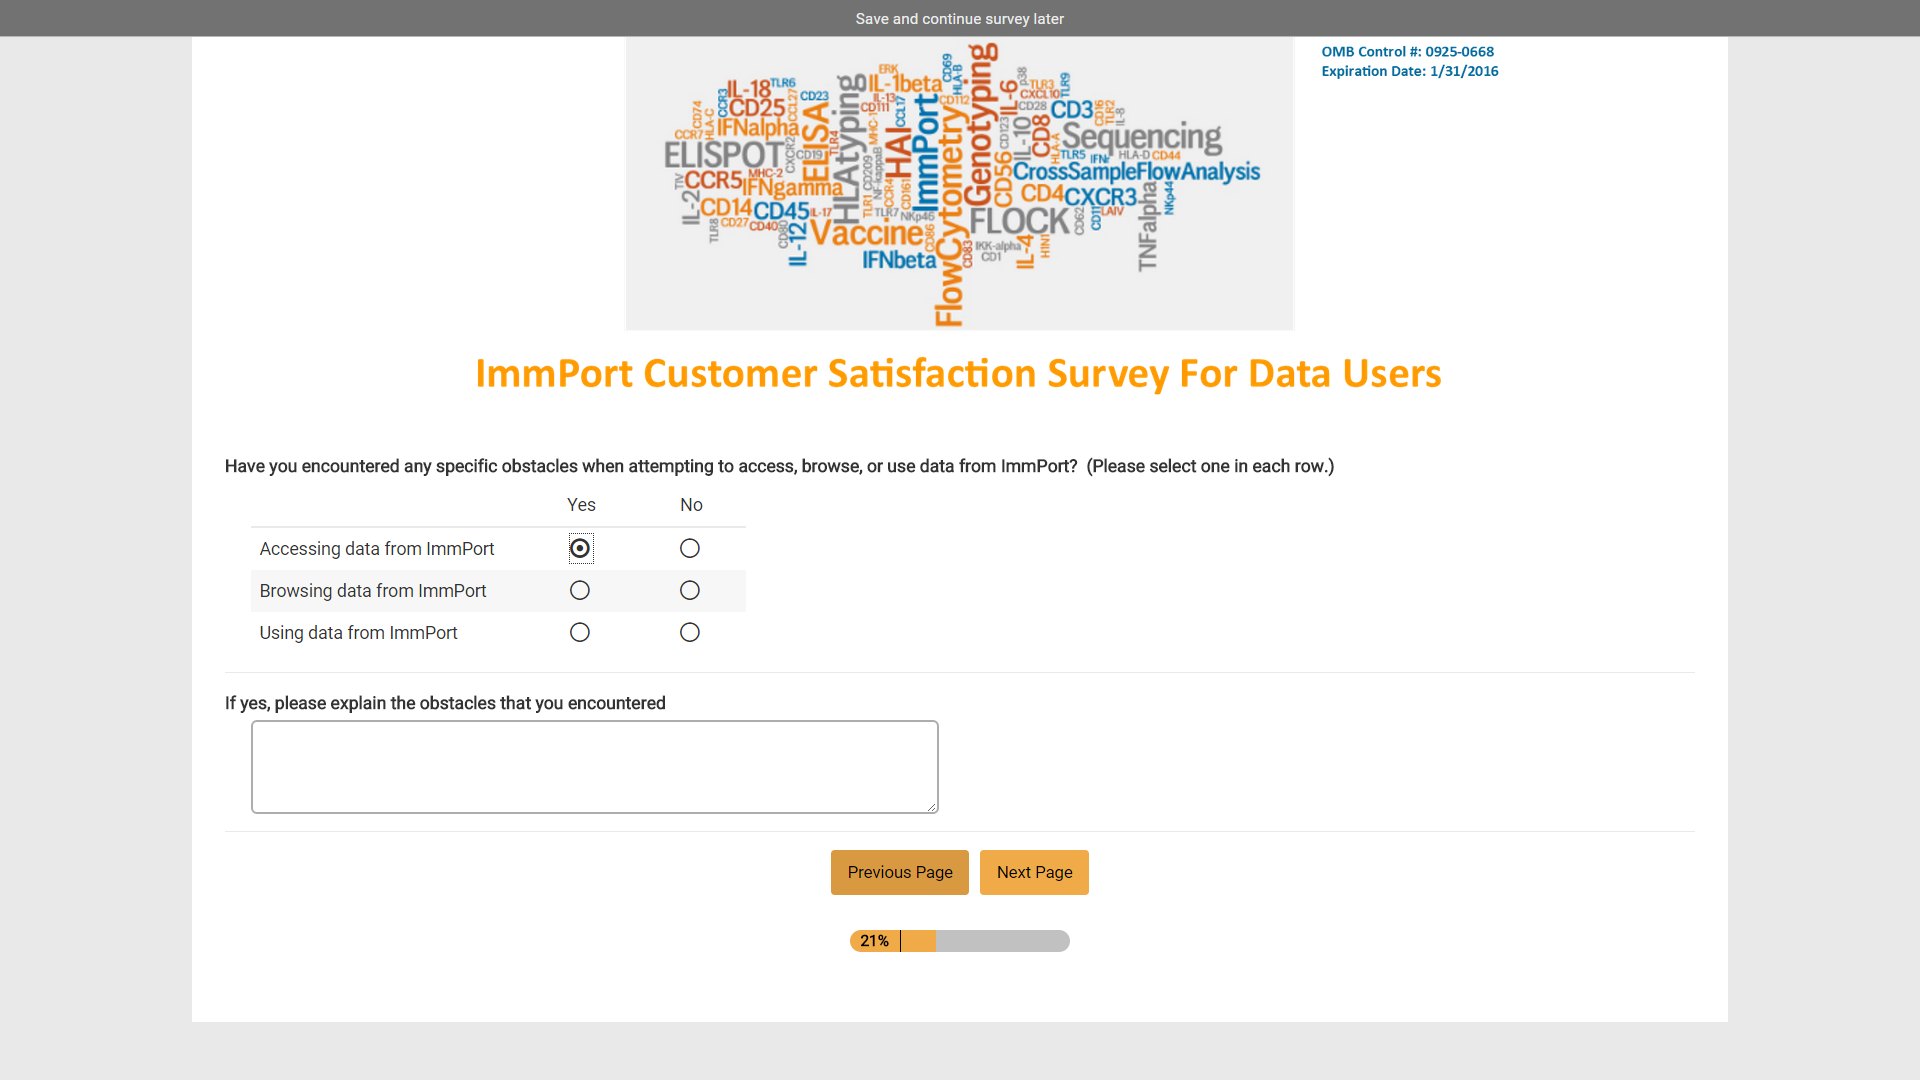Click the OMB Control number text
The image size is (1920, 1080).
pyautogui.click(x=1407, y=52)
